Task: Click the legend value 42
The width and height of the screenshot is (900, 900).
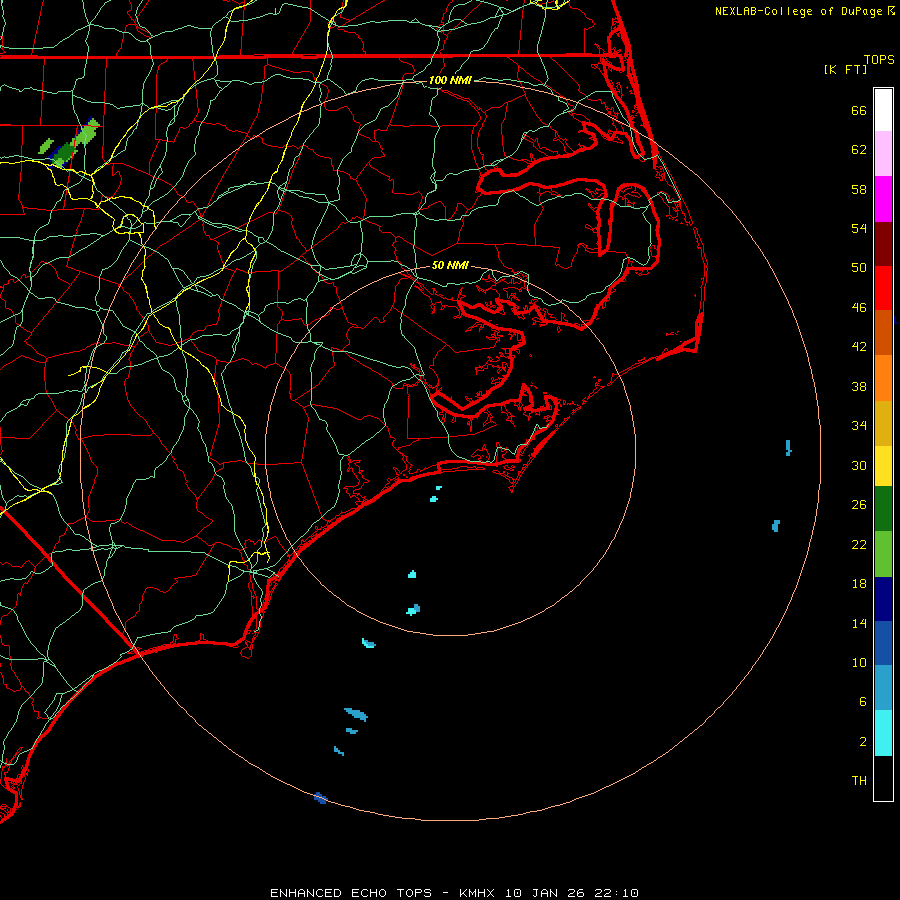Action: click(x=859, y=347)
